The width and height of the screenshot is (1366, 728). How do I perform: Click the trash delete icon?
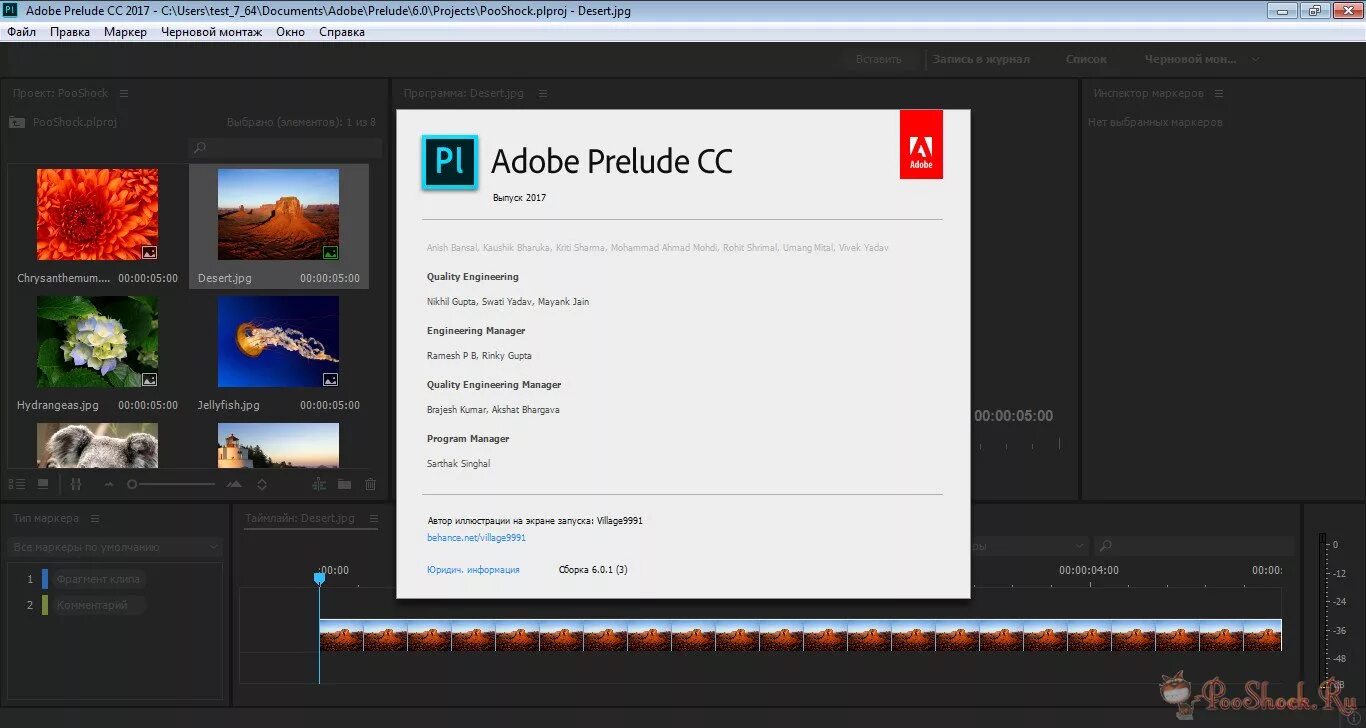[x=370, y=484]
